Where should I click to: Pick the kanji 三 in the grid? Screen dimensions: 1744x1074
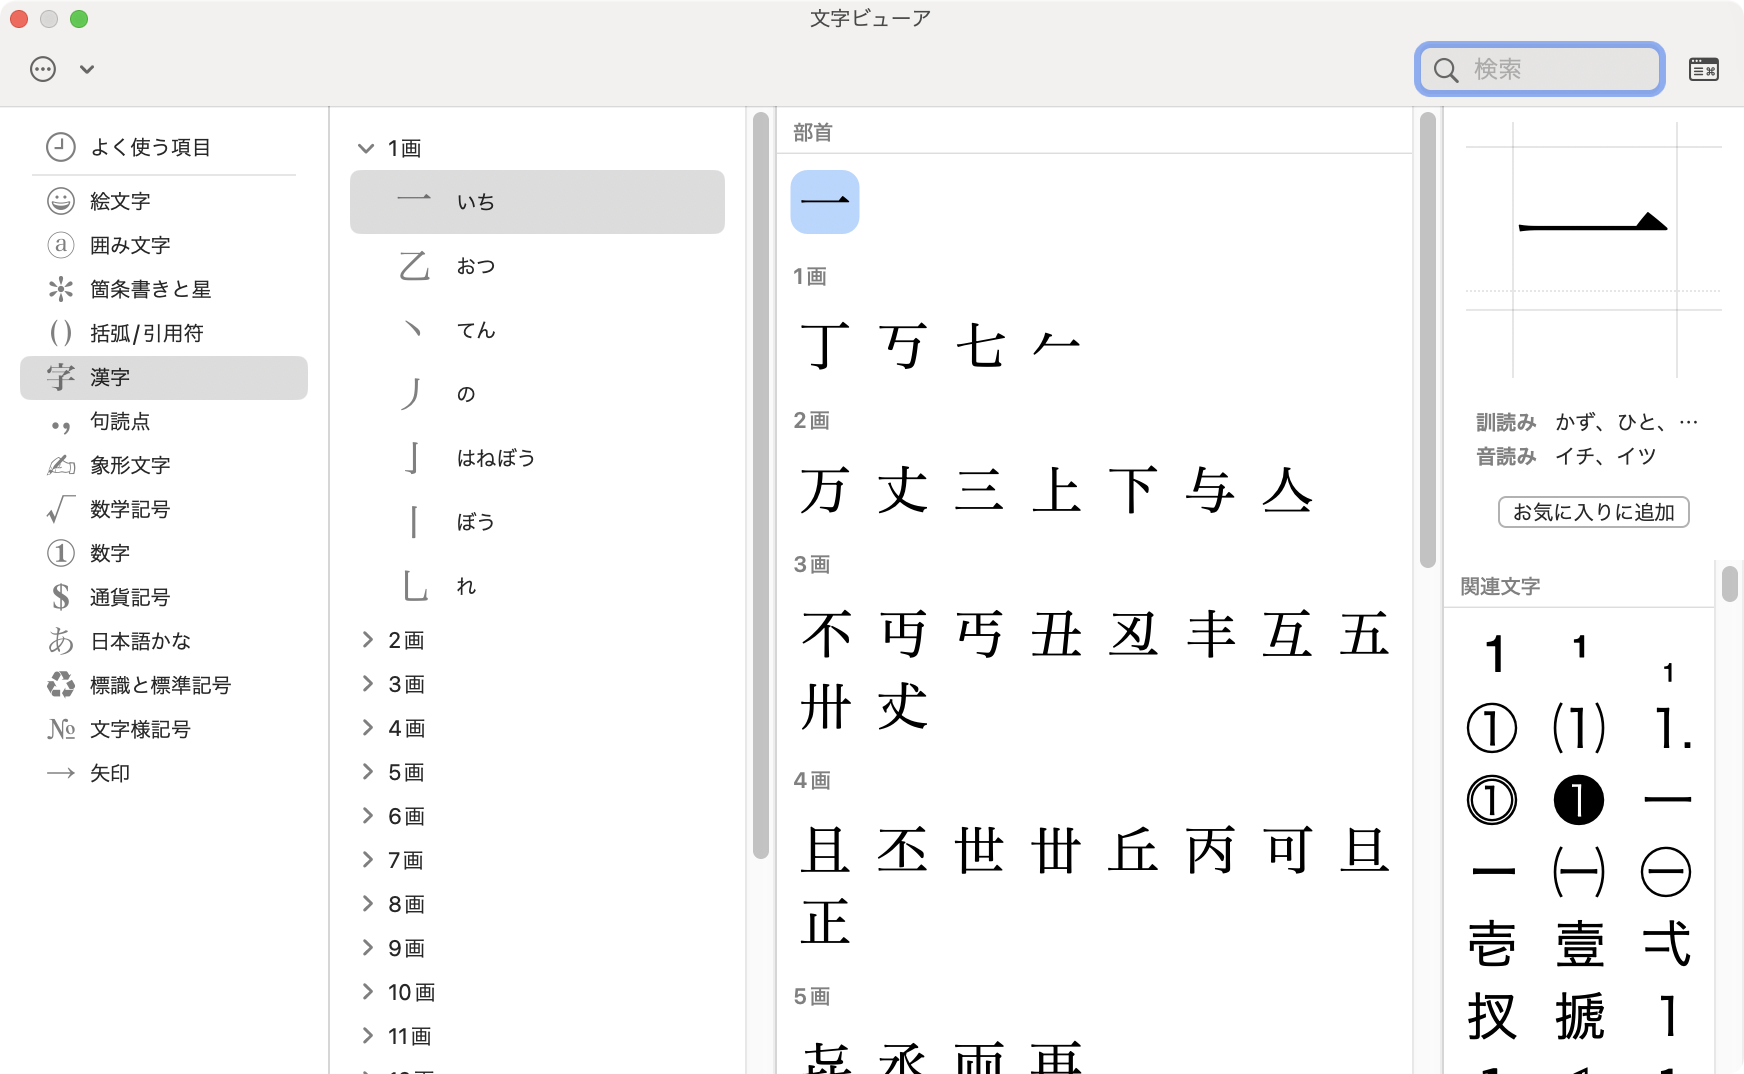[x=979, y=491]
